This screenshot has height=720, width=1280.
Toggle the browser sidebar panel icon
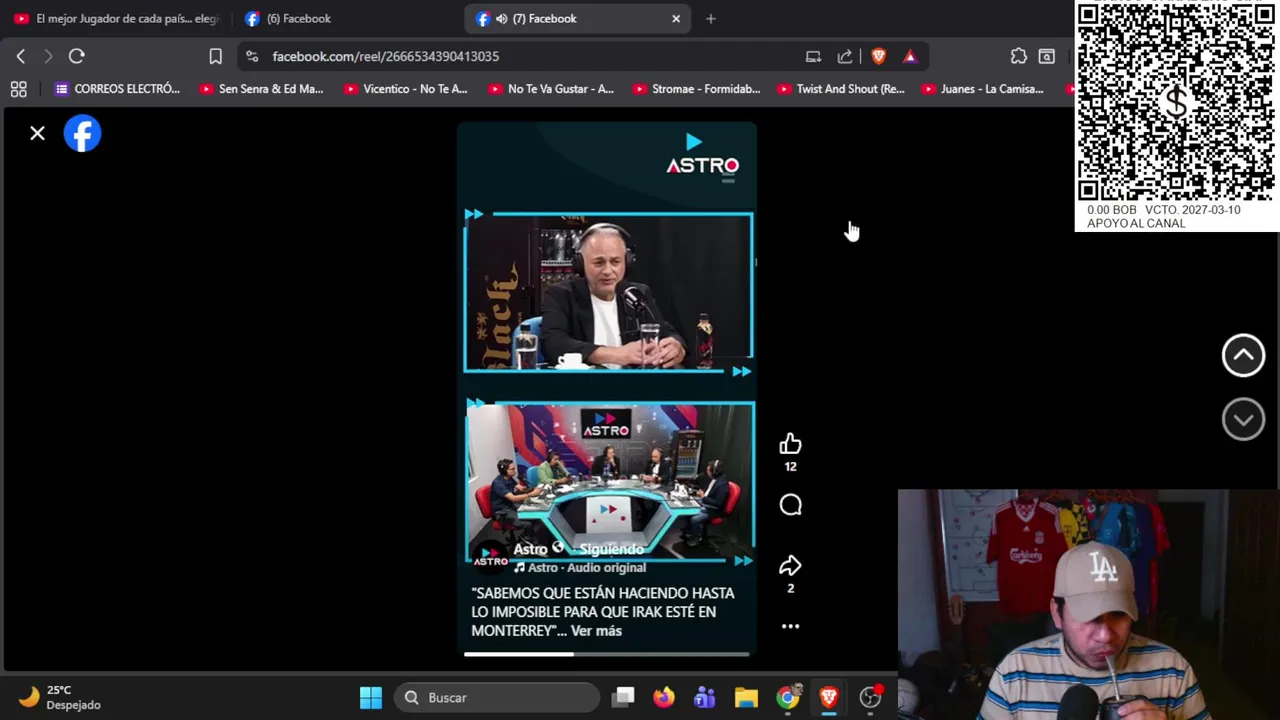(x=1047, y=56)
